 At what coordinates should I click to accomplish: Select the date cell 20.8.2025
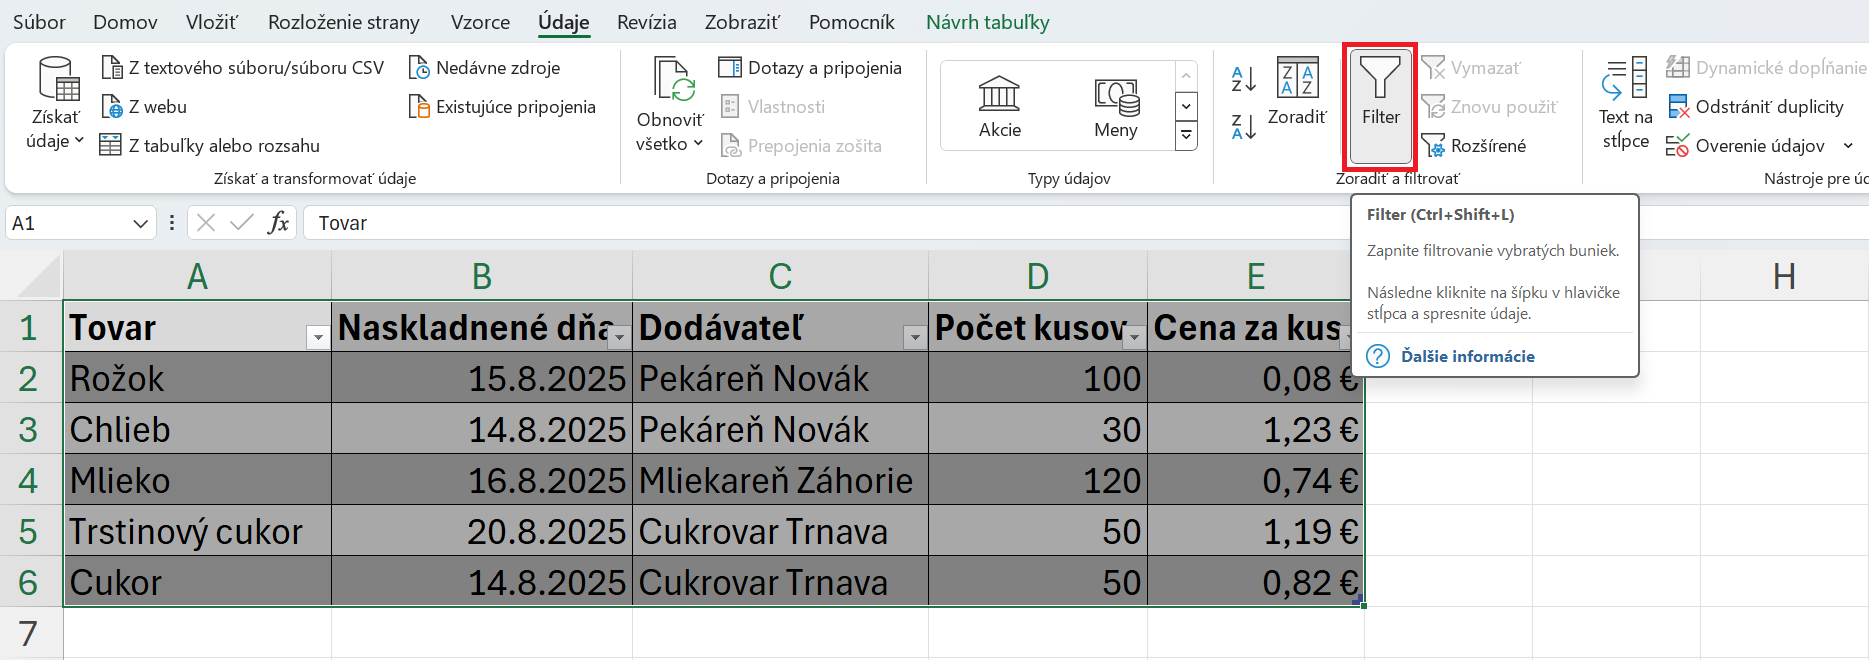click(x=482, y=532)
